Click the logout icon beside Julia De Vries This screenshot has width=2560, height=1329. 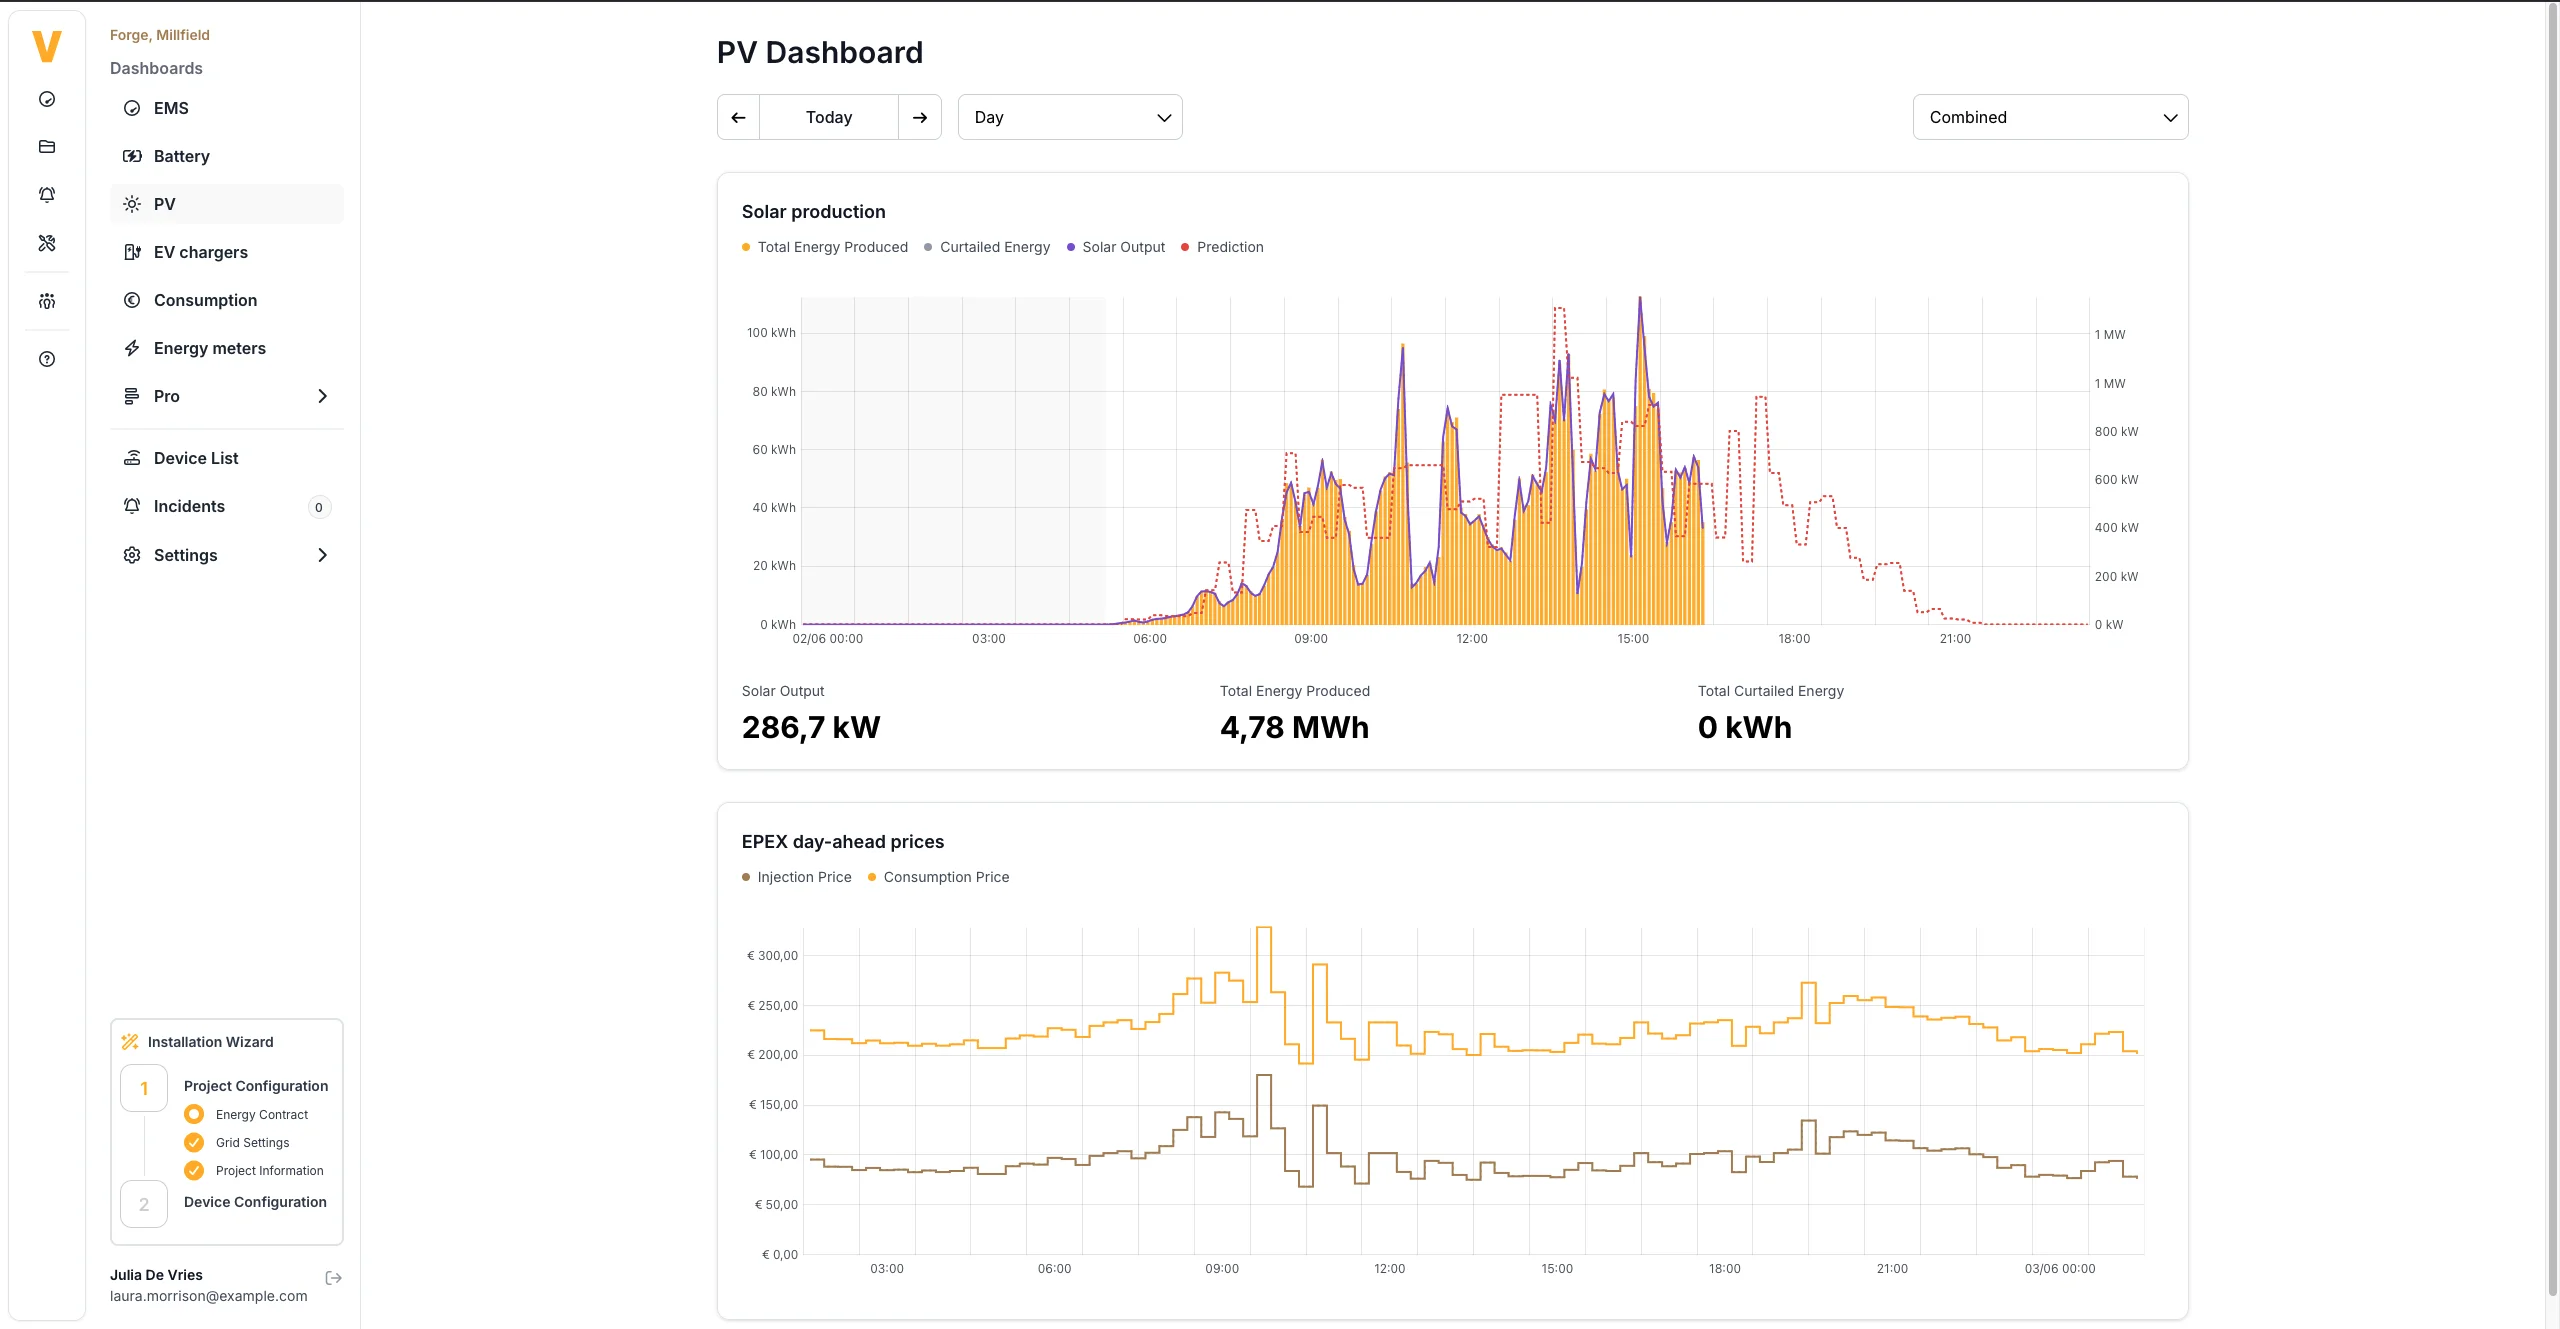334,1278
